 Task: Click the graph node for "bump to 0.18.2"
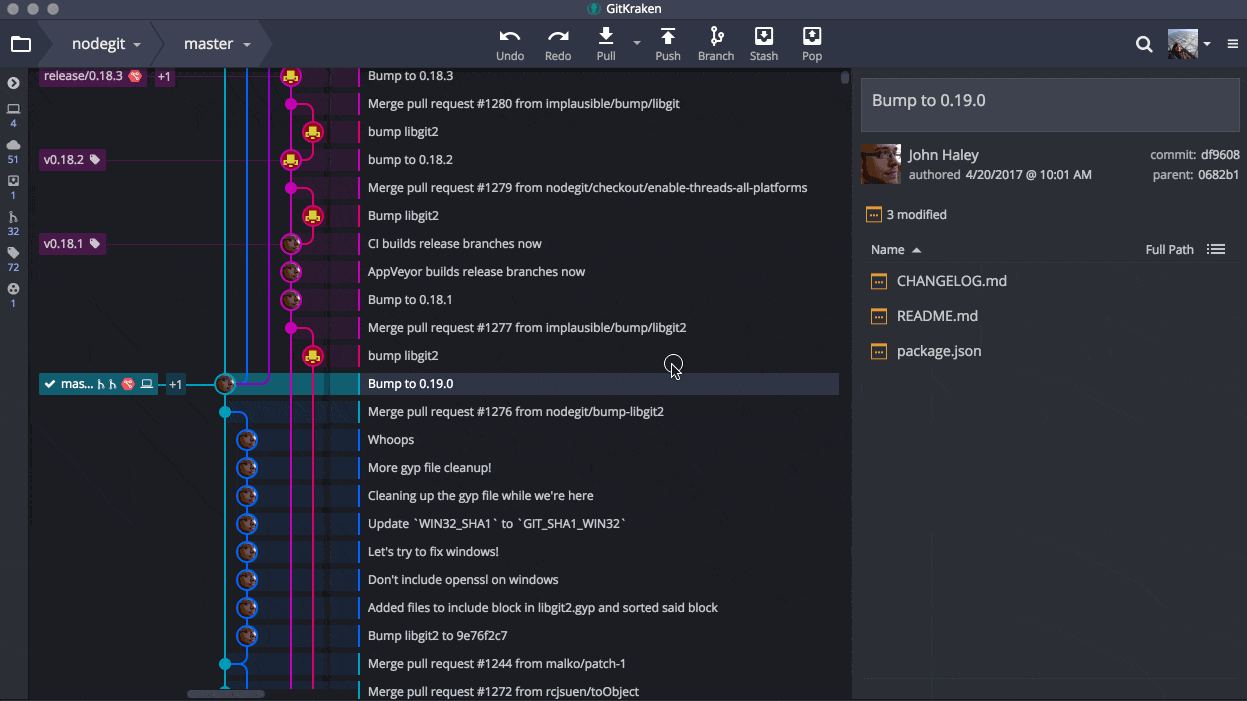[291, 160]
